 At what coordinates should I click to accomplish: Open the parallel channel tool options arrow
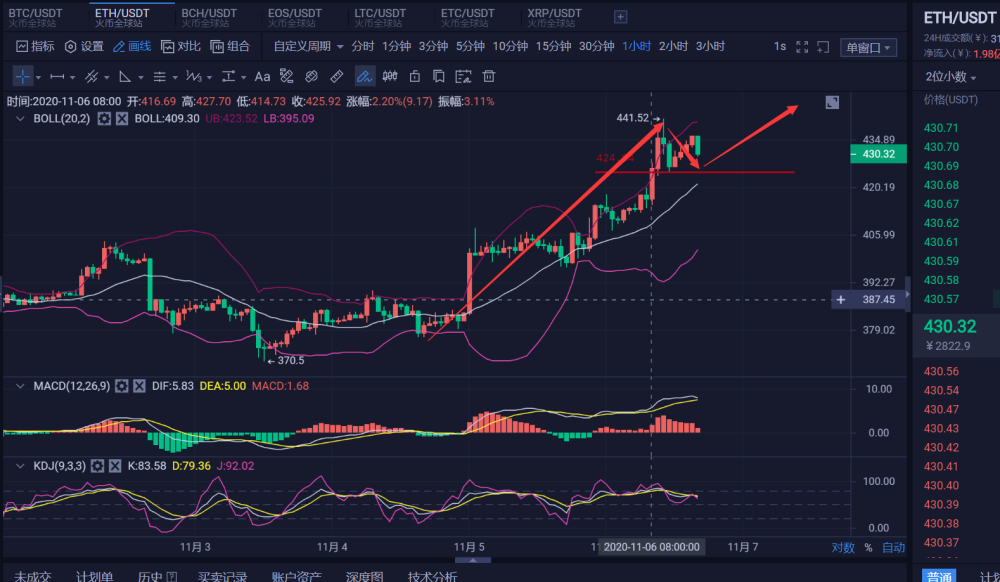[x=107, y=78]
